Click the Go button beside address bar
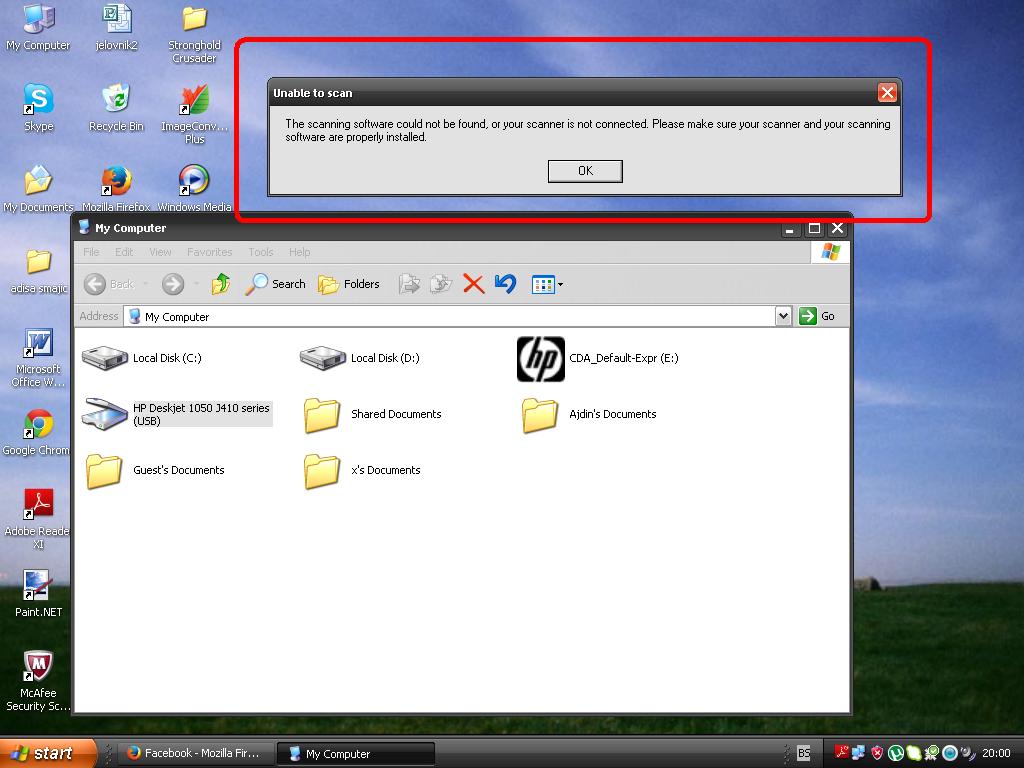 [x=817, y=316]
